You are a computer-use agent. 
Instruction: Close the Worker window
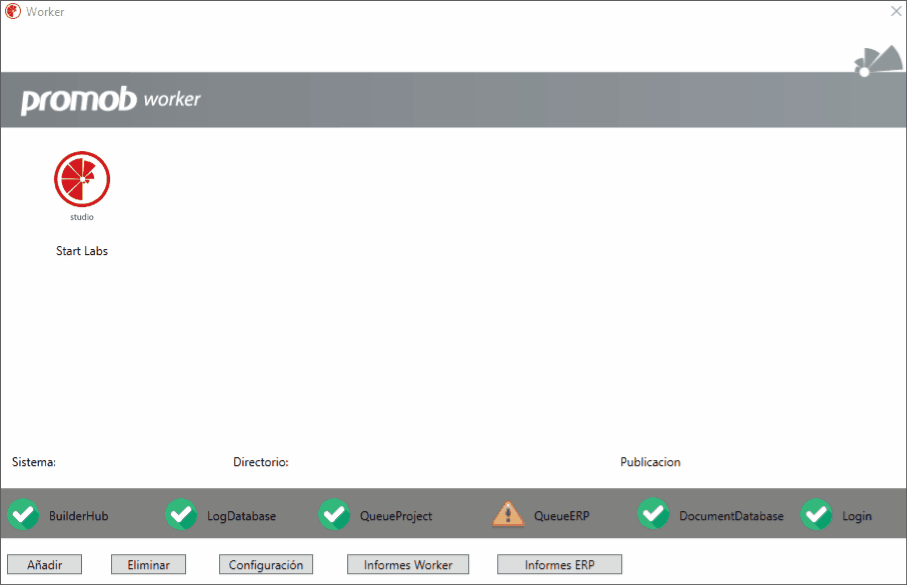pos(896,11)
